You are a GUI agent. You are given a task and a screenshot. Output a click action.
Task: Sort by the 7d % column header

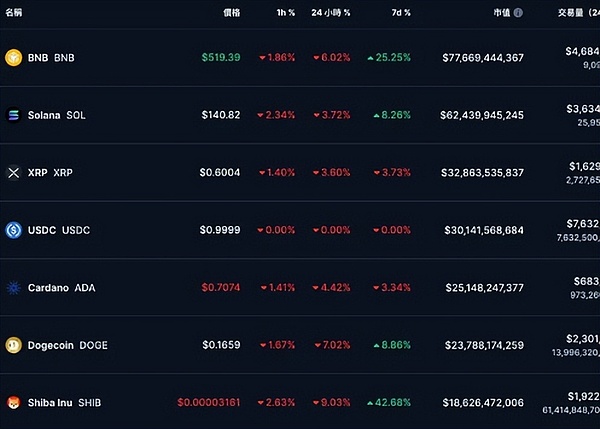tap(398, 13)
